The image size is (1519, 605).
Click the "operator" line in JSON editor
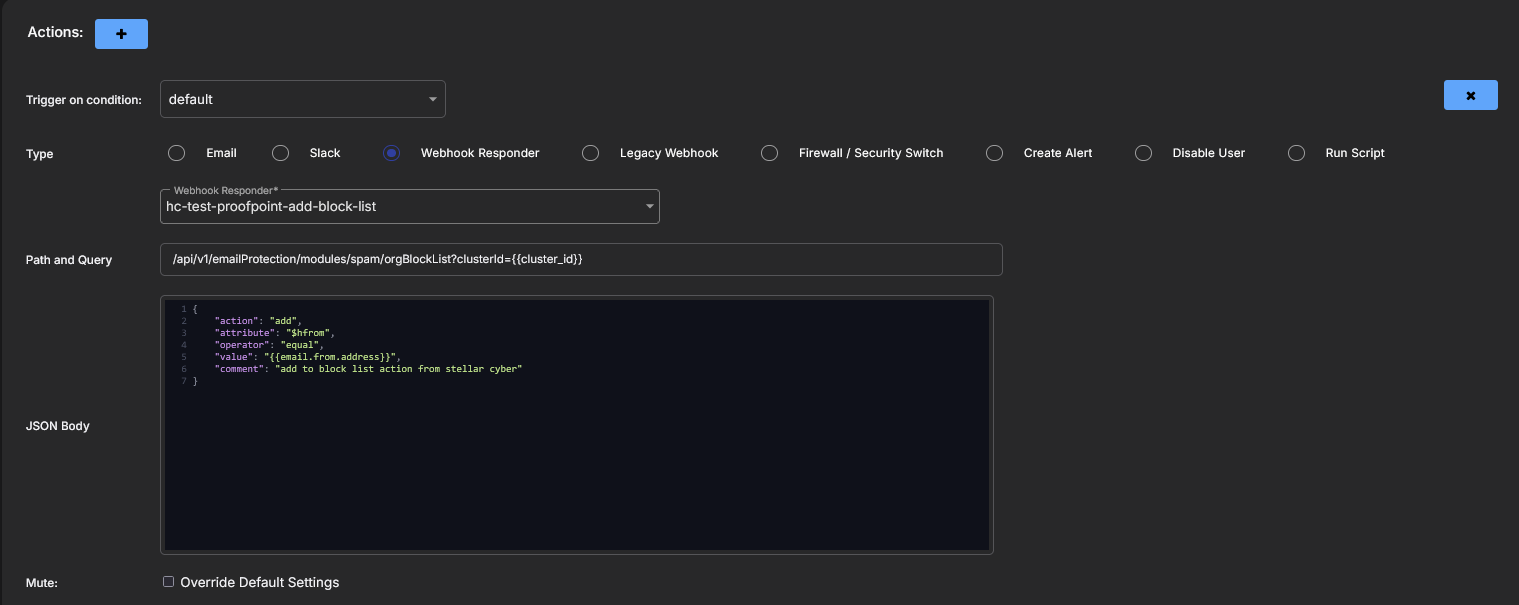[x=268, y=345]
